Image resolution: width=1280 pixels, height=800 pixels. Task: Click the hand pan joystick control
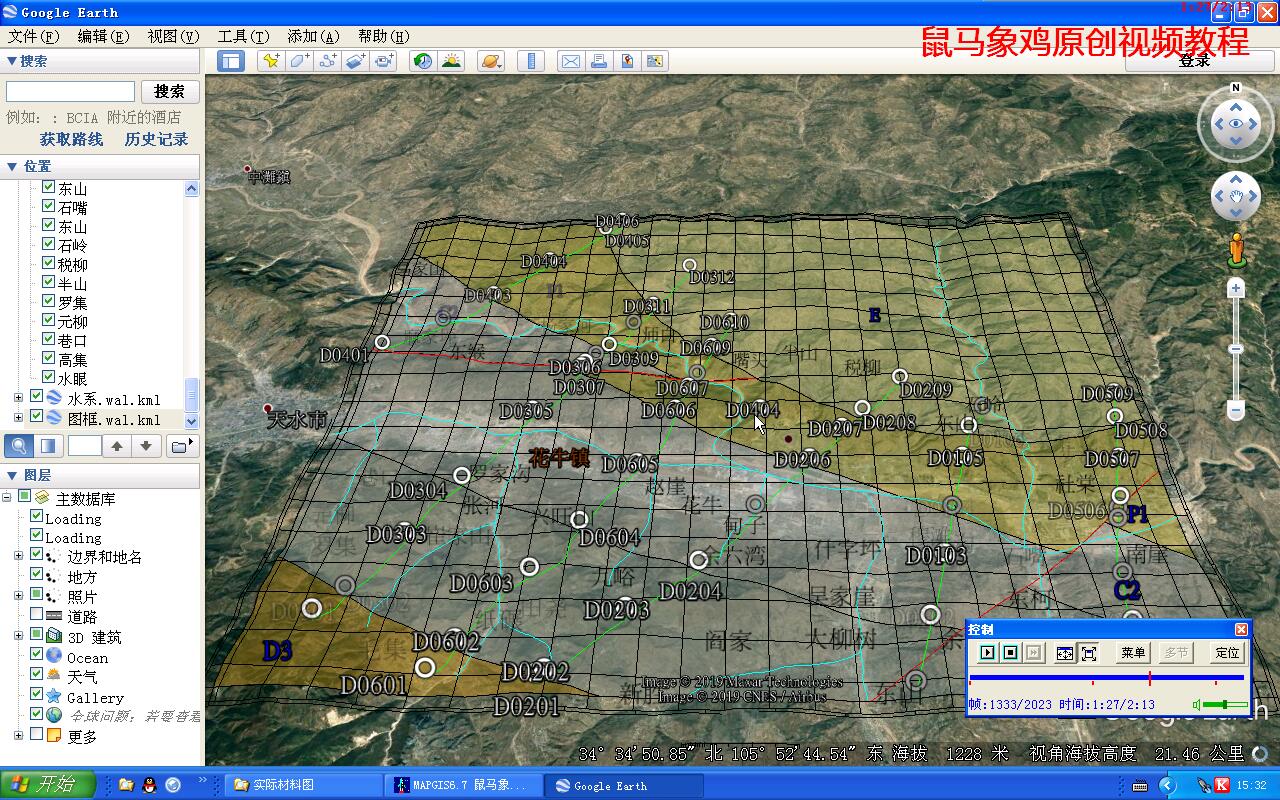pyautogui.click(x=1236, y=196)
